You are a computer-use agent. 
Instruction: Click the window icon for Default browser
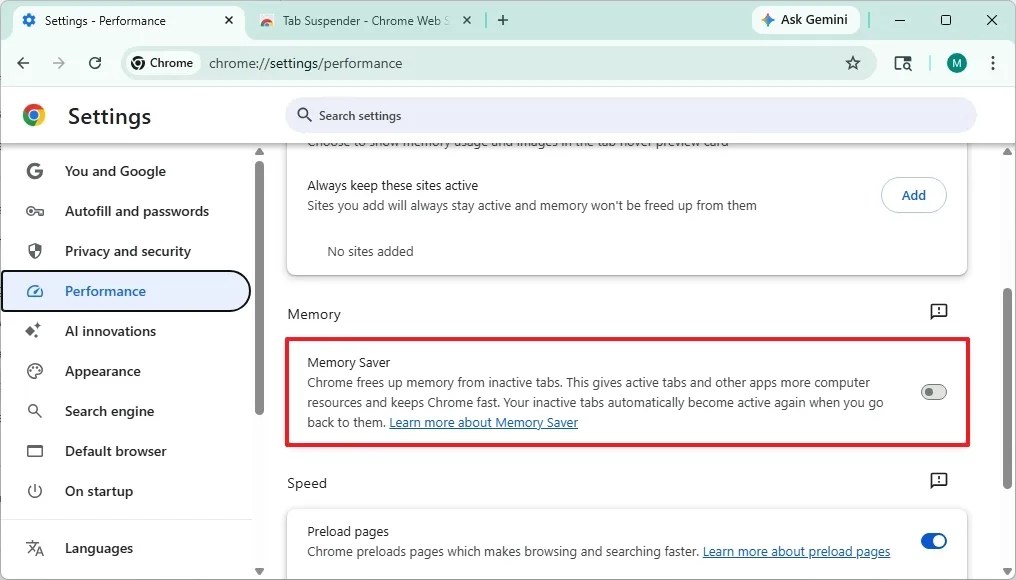34,451
